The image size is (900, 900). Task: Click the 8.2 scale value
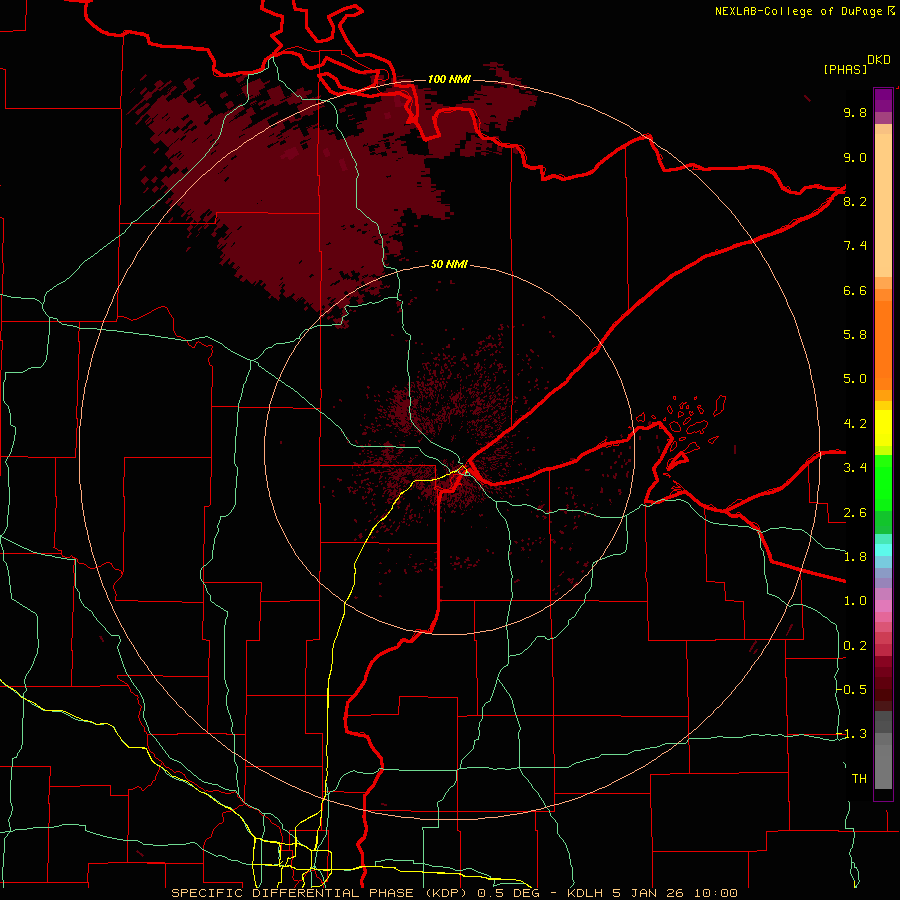855,202
